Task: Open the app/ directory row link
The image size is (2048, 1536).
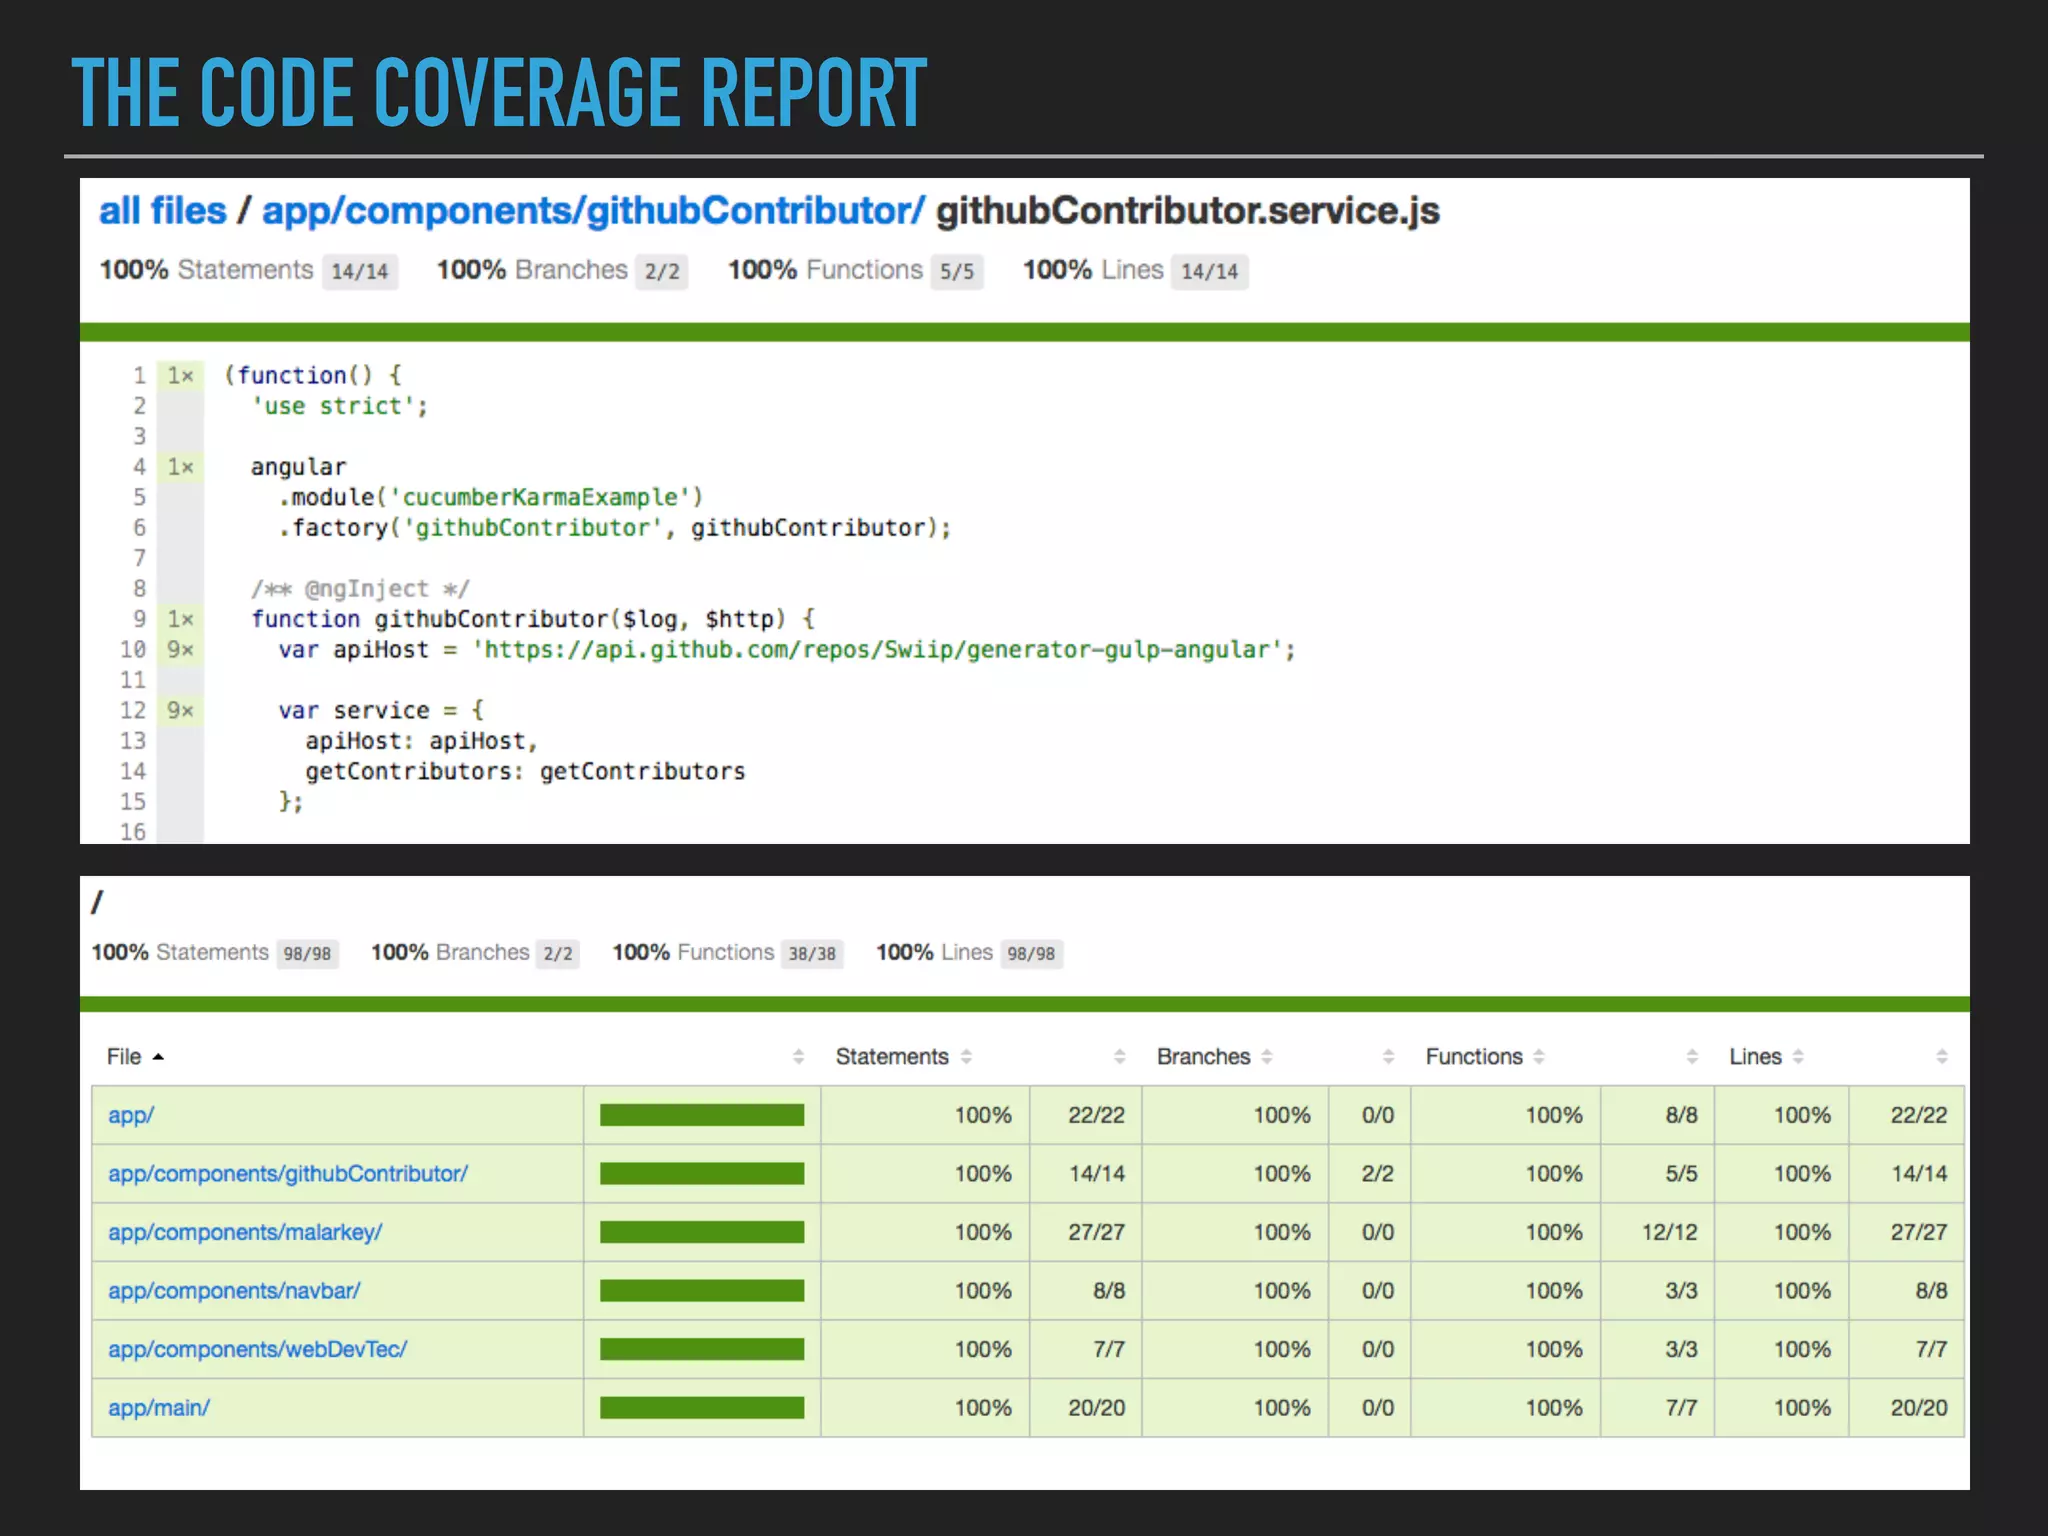Action: pyautogui.click(x=131, y=1115)
